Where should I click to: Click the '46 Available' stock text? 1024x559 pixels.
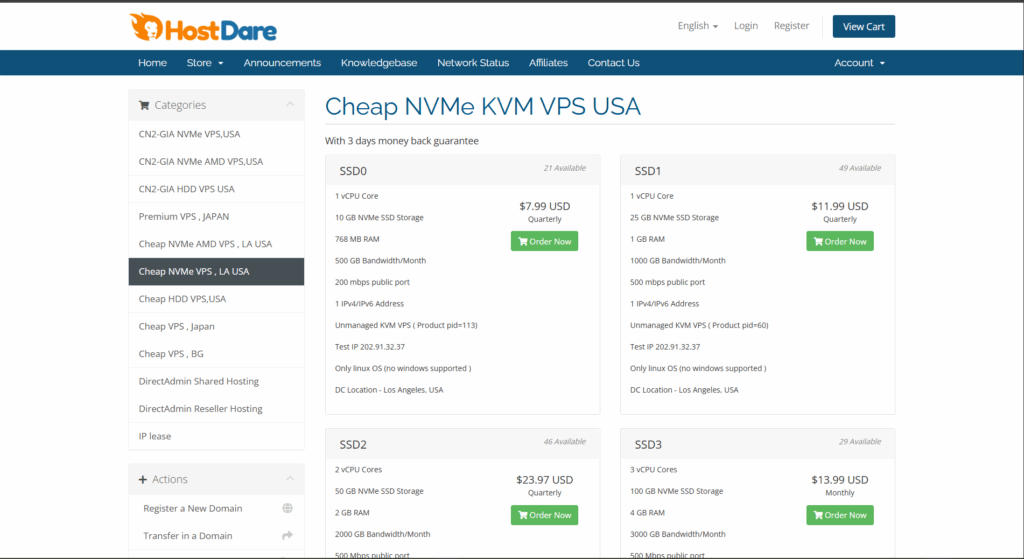565,441
